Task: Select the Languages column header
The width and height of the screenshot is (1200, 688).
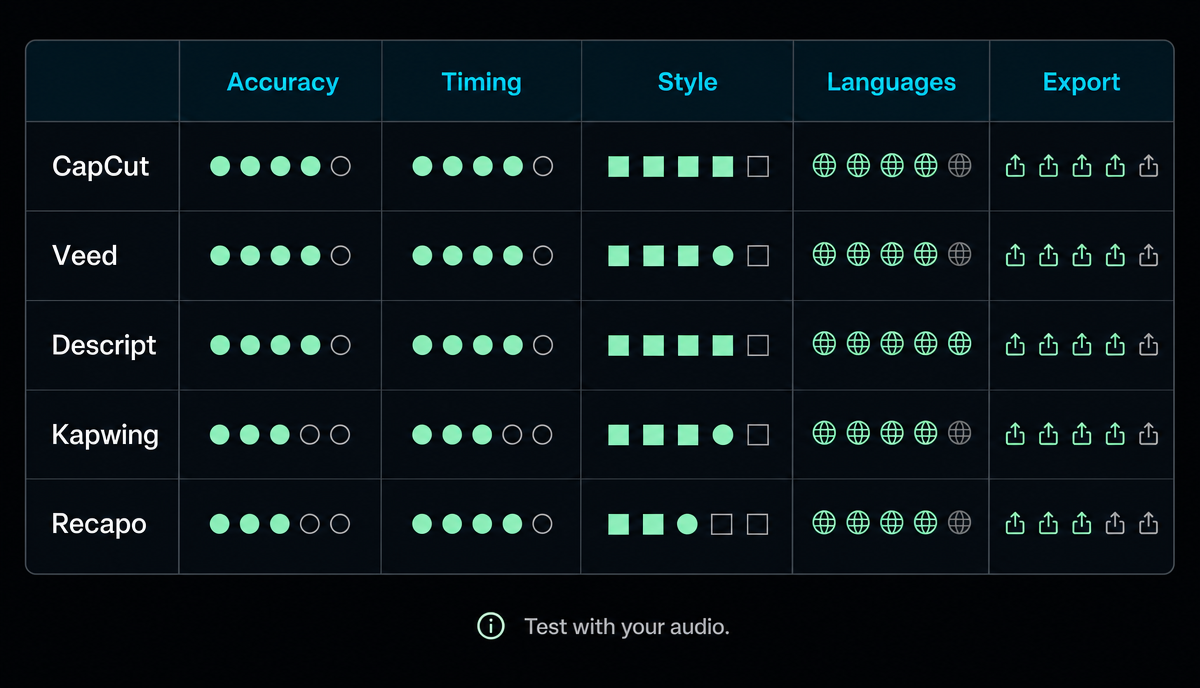Action: point(891,82)
